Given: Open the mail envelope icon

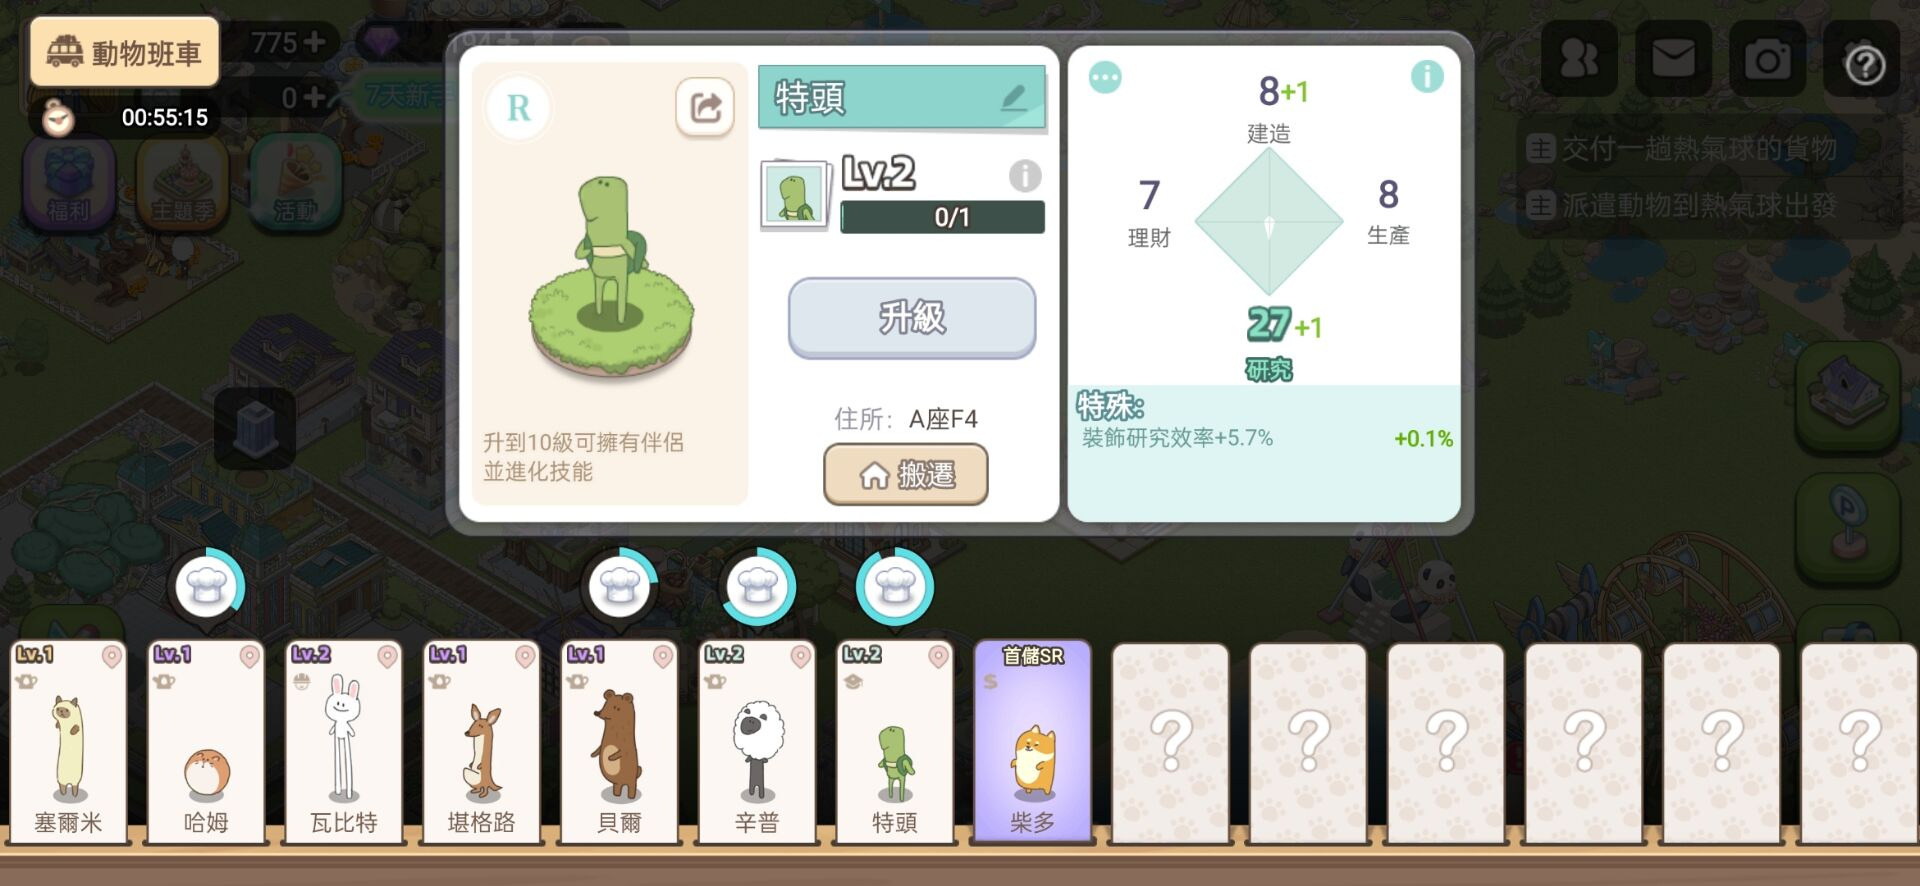Looking at the screenshot, I should tap(1673, 59).
